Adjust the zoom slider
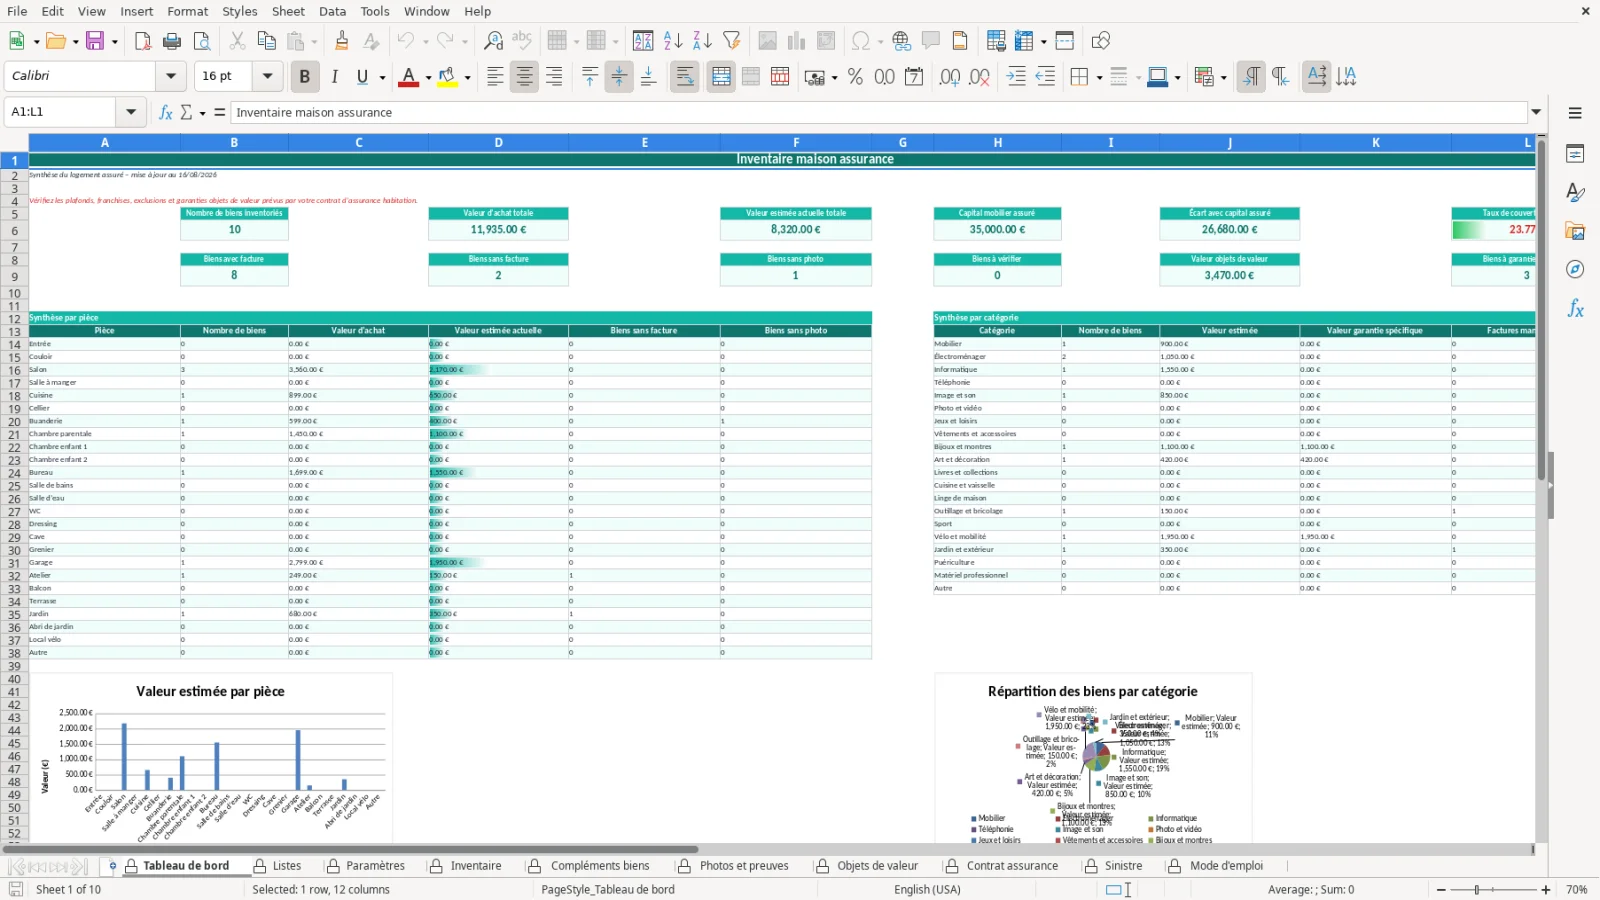The width and height of the screenshot is (1600, 900). point(1476,890)
